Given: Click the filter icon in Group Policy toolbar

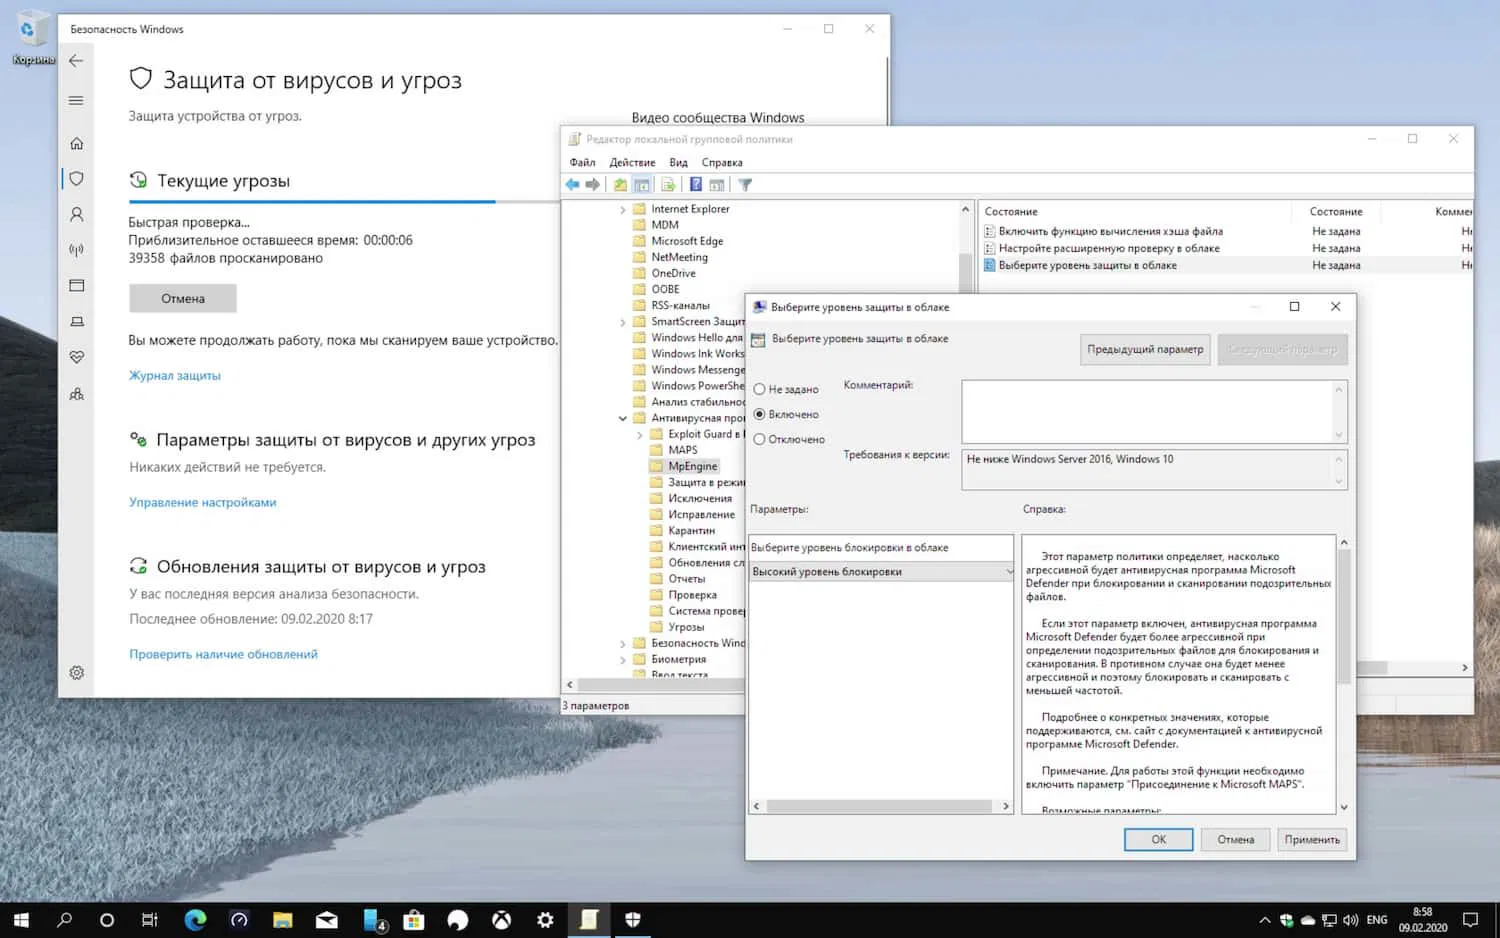Looking at the screenshot, I should (744, 184).
